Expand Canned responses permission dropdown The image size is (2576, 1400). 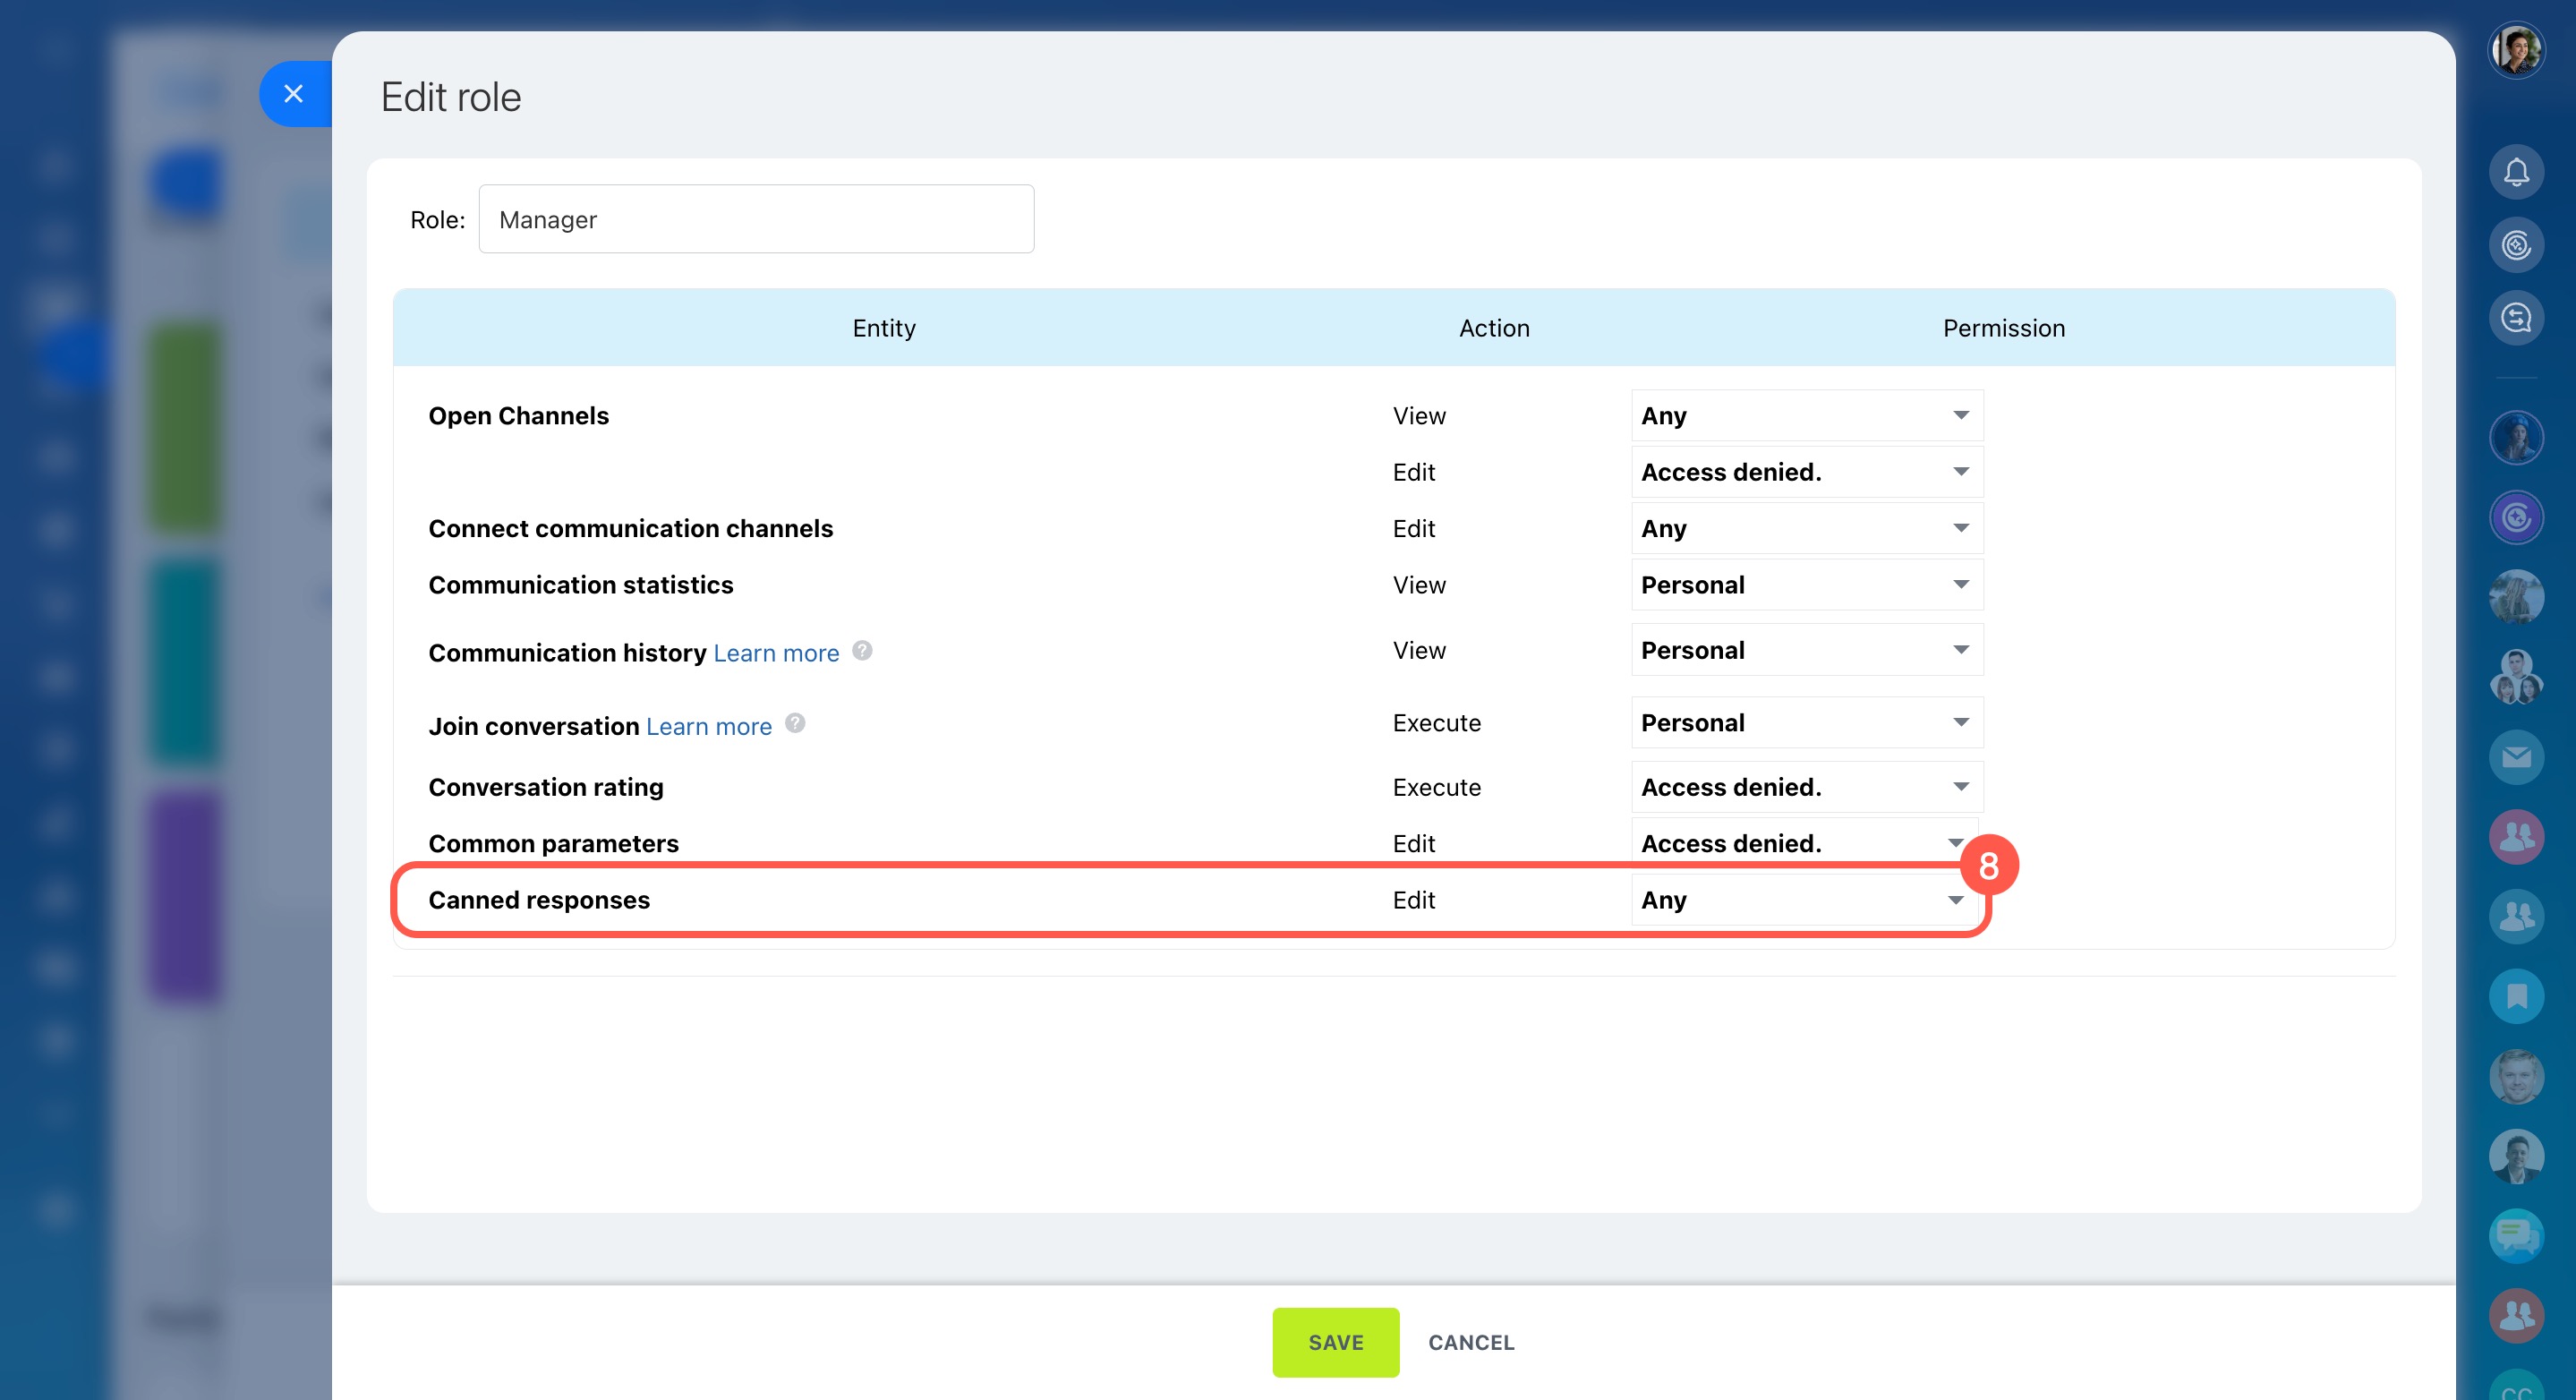(1800, 900)
